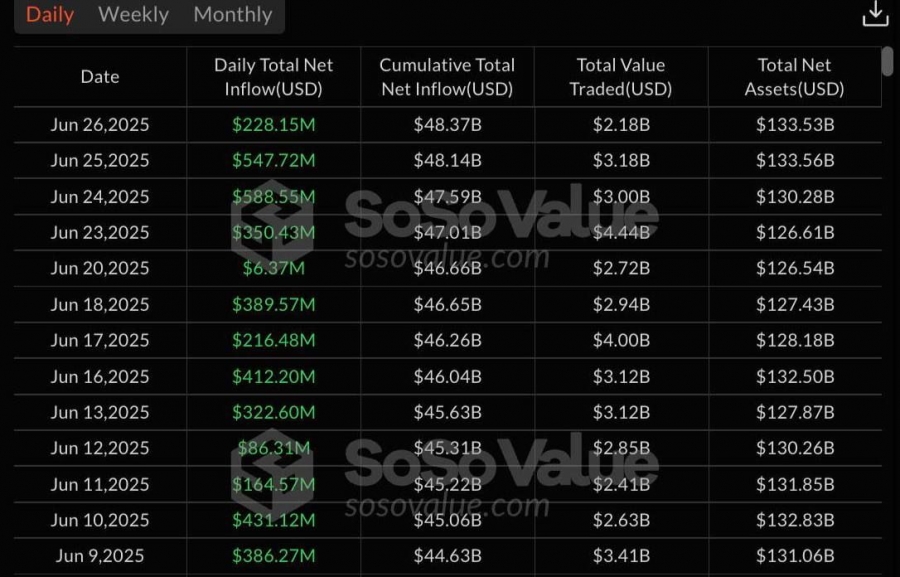Screen dimensions: 900x577
Task: Click the Total Value Traded header
Action: pyautogui.click(x=620, y=76)
